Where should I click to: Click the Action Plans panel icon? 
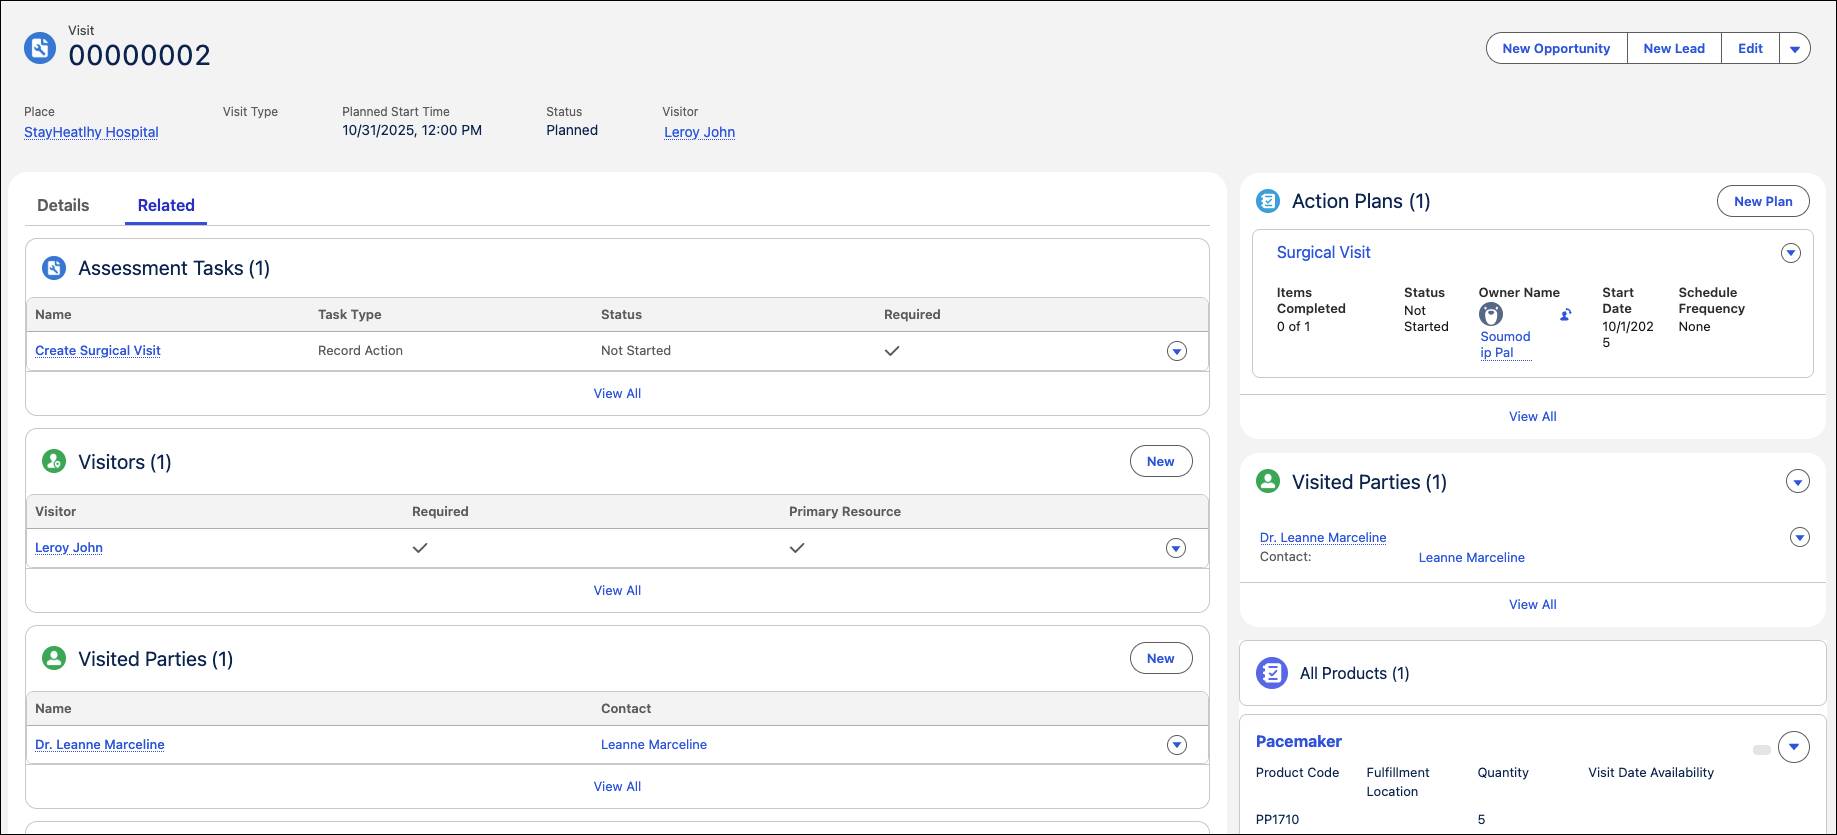coord(1268,201)
